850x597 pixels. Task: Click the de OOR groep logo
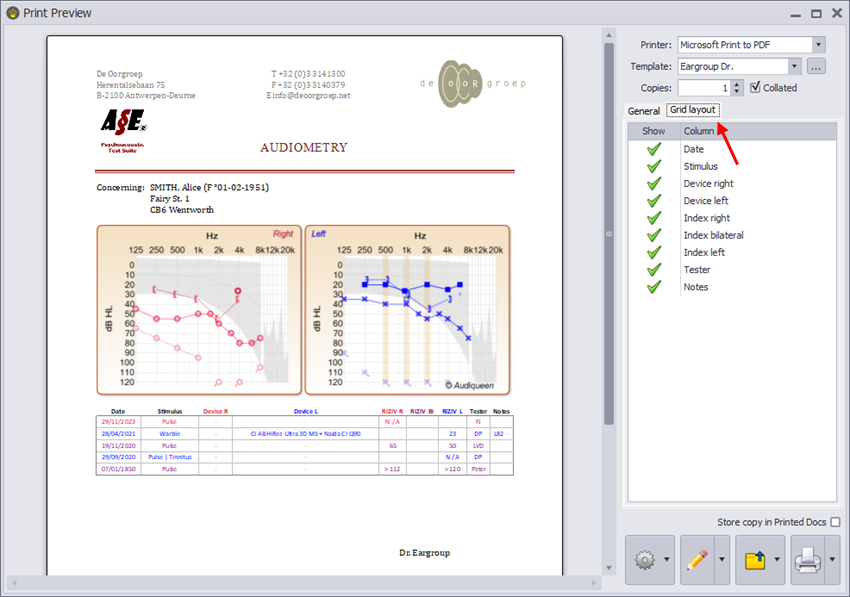473,84
